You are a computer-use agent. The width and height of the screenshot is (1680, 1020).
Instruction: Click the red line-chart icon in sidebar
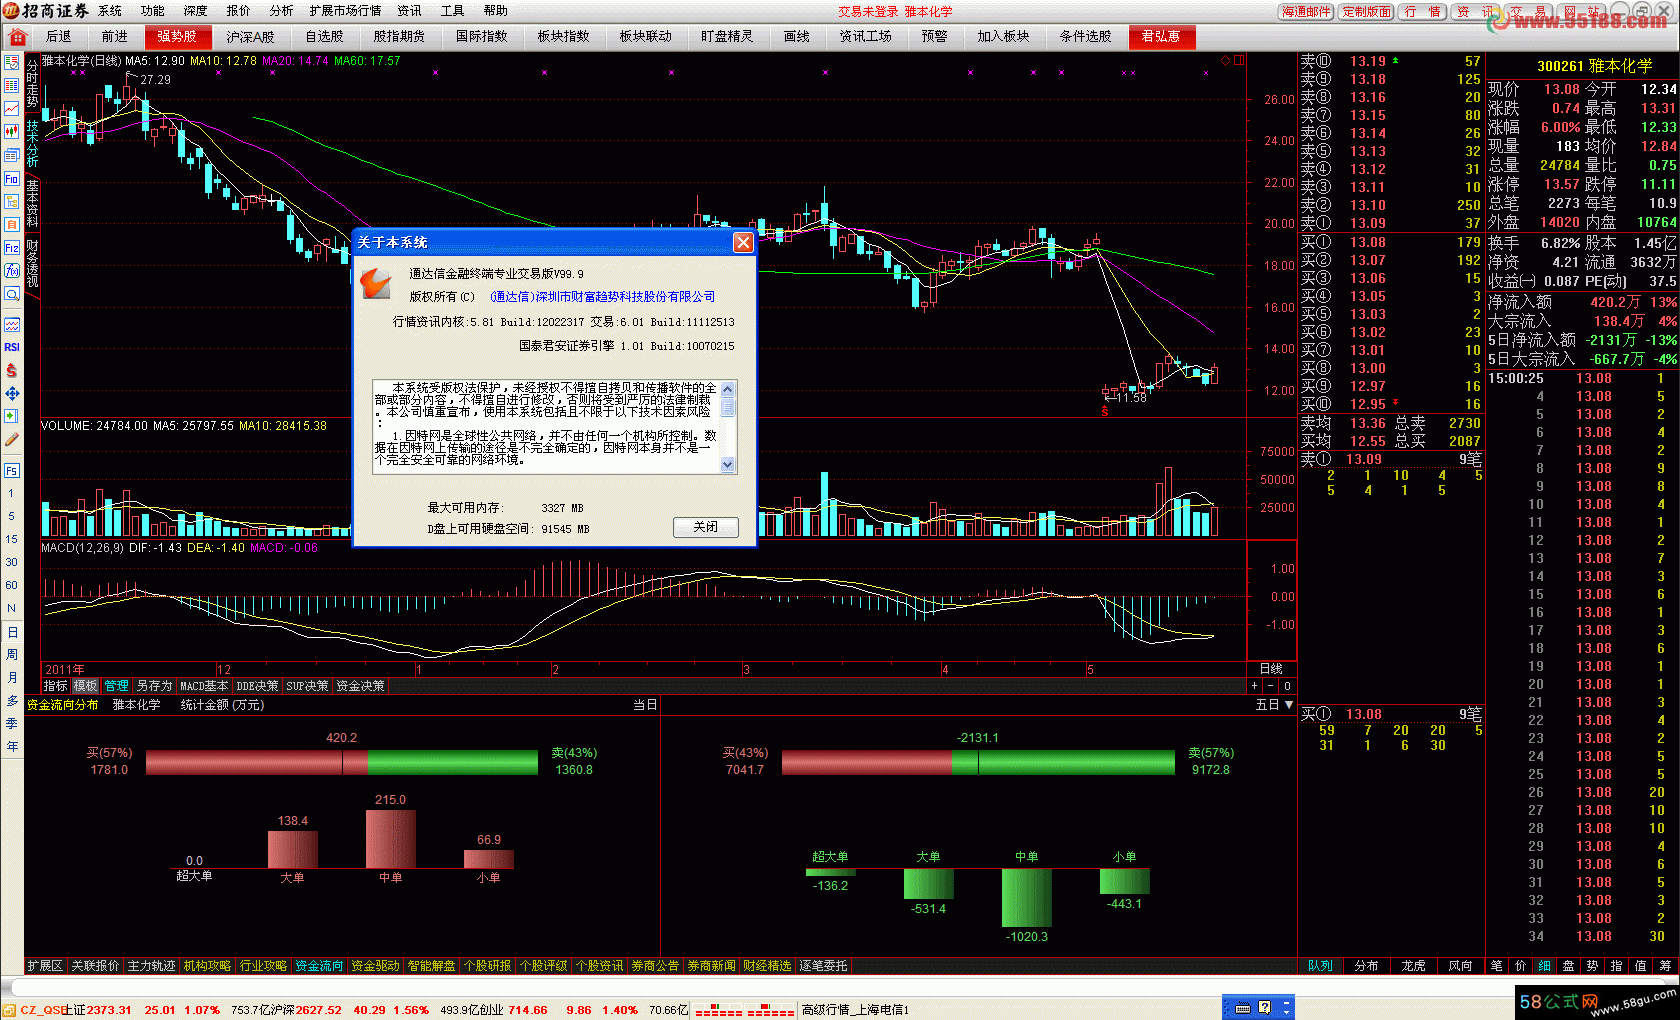[x=12, y=108]
